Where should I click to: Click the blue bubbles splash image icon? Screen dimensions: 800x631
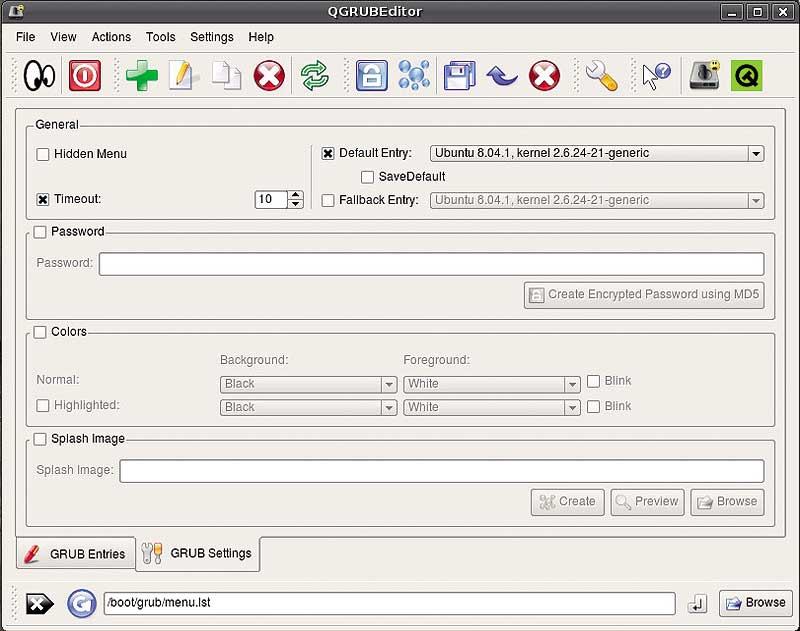coord(414,76)
